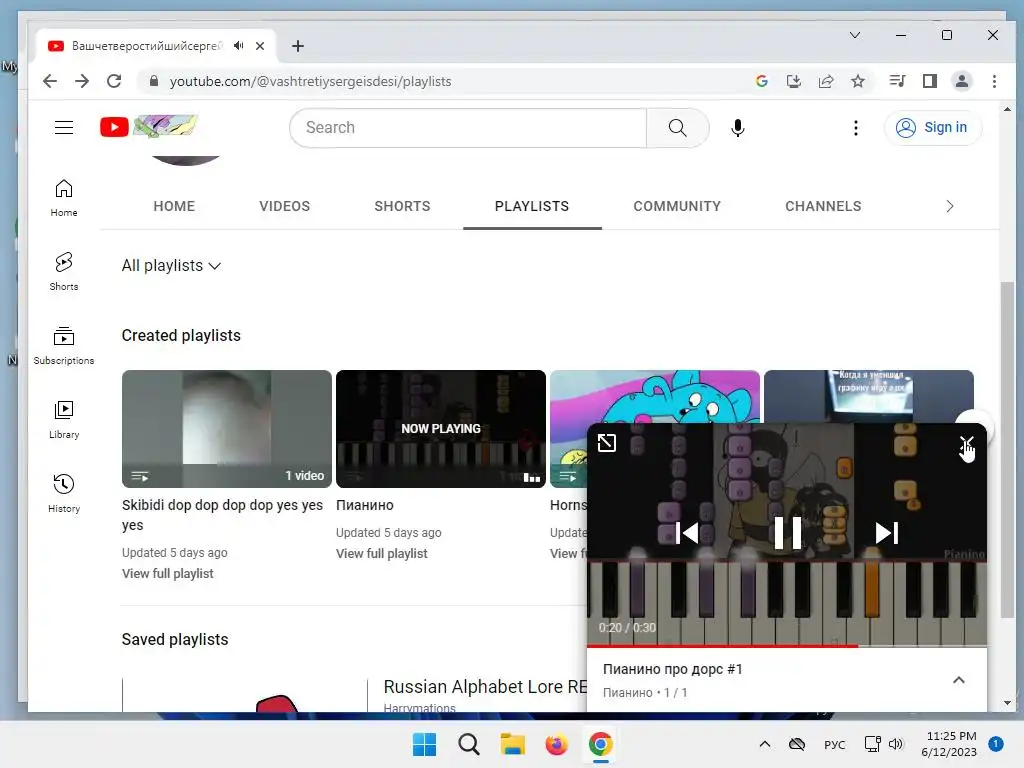Open File Explorer from taskbar
Viewport: 1024px width, 768px height.
(513, 744)
